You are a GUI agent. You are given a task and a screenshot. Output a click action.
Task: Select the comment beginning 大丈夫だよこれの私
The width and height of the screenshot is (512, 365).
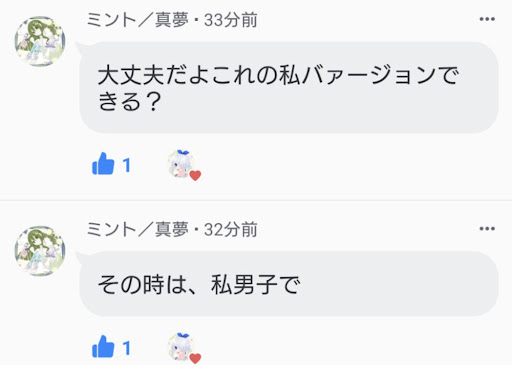[x=289, y=88]
